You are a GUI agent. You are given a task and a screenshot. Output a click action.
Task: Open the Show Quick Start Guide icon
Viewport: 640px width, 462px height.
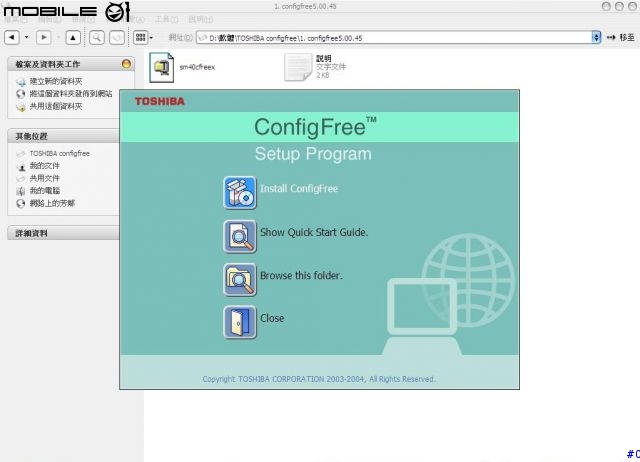click(240, 236)
